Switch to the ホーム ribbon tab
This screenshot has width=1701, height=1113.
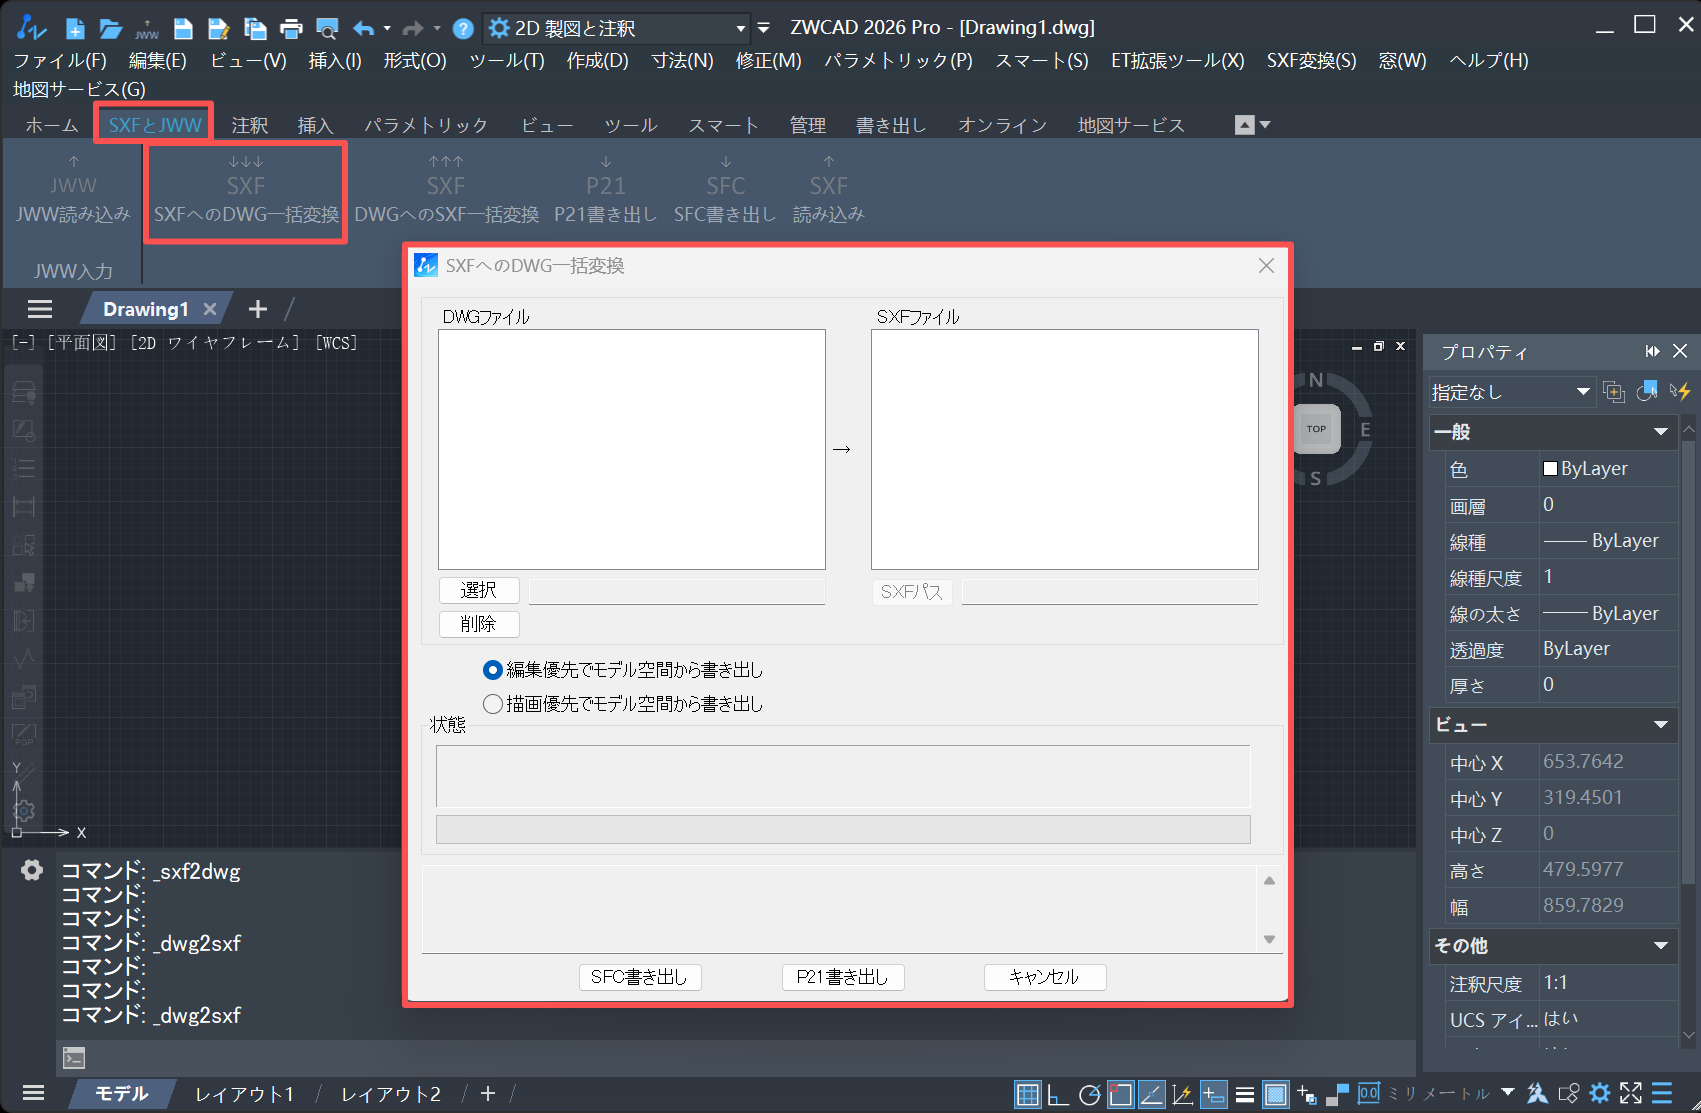coord(52,124)
